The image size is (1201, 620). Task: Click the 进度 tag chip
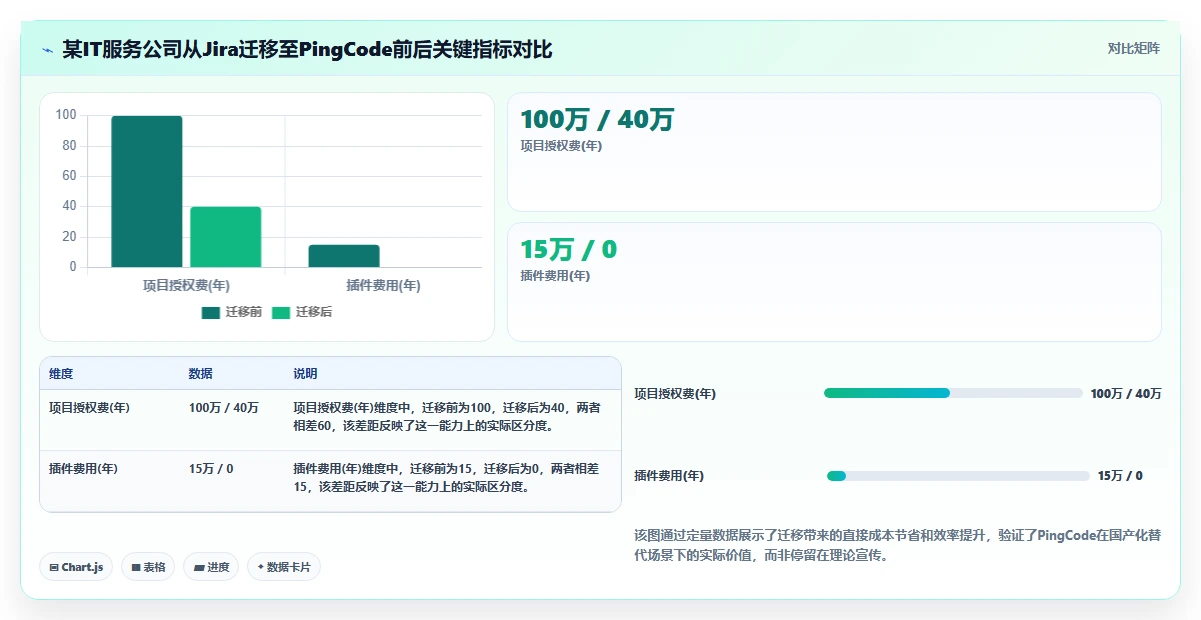pyautogui.click(x=211, y=567)
